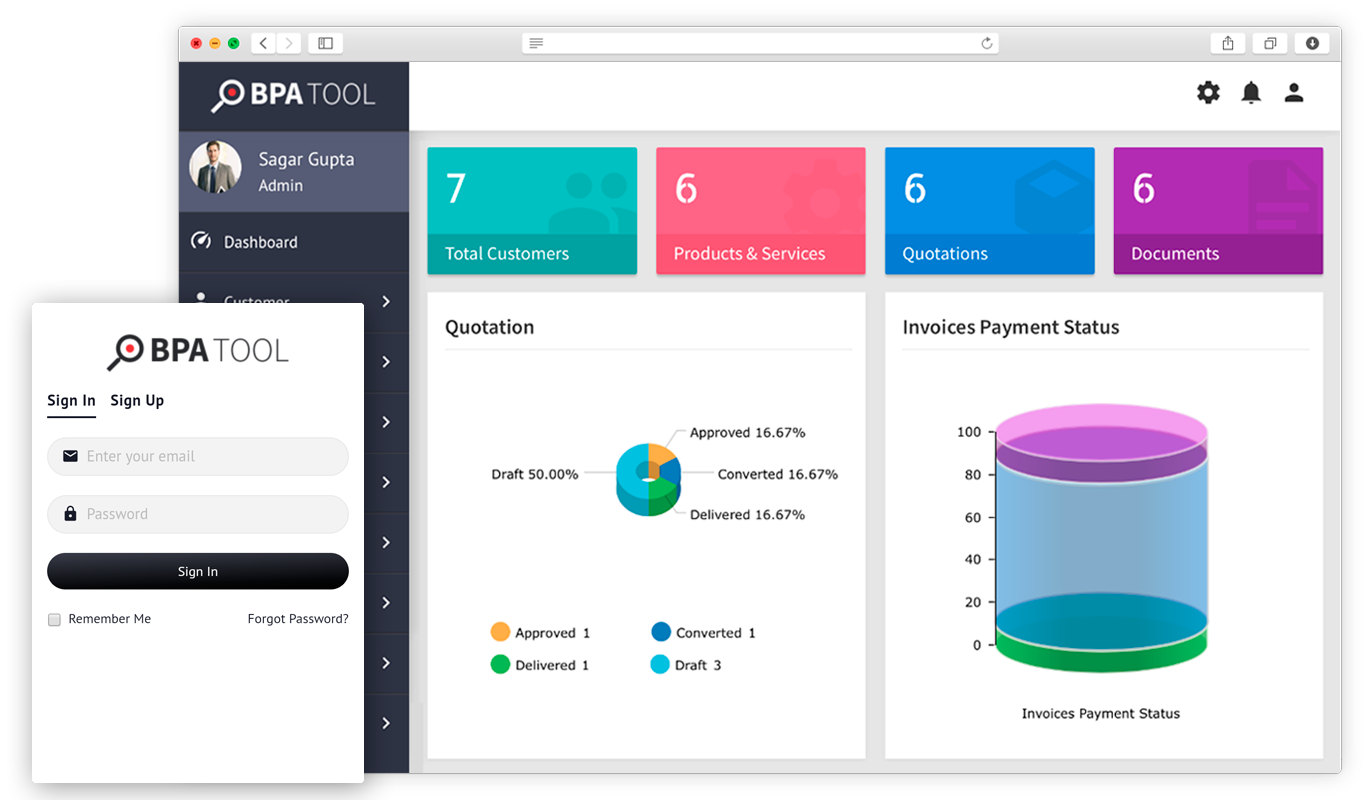1367x800 pixels.
Task: Click the BPA Tool magnifier logo
Action: (x=228, y=93)
